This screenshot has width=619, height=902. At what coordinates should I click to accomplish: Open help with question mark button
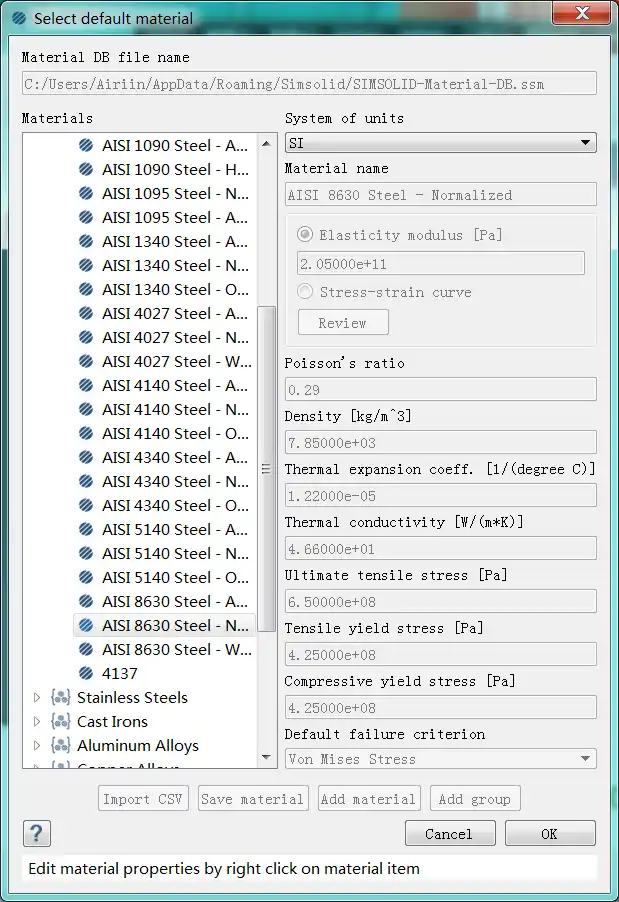tap(37, 833)
